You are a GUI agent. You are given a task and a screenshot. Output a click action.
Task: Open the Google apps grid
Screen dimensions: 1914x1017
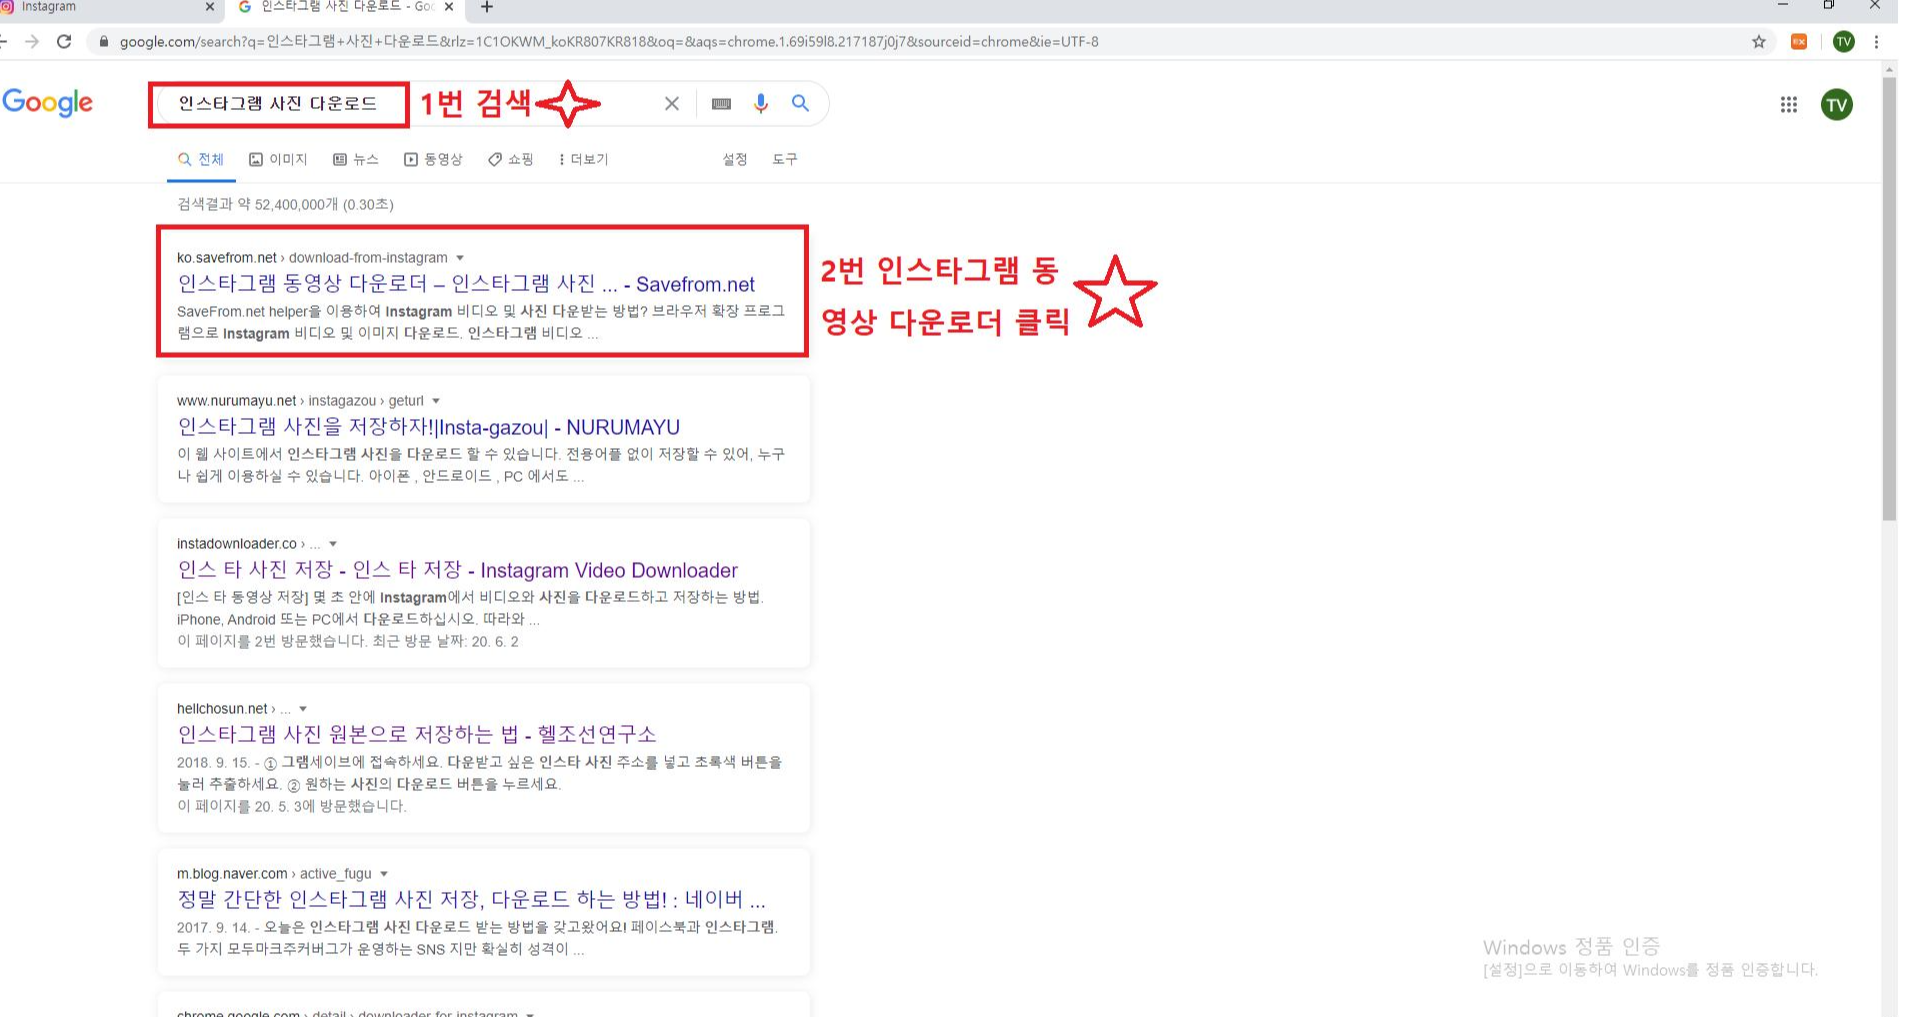pyautogui.click(x=1789, y=105)
